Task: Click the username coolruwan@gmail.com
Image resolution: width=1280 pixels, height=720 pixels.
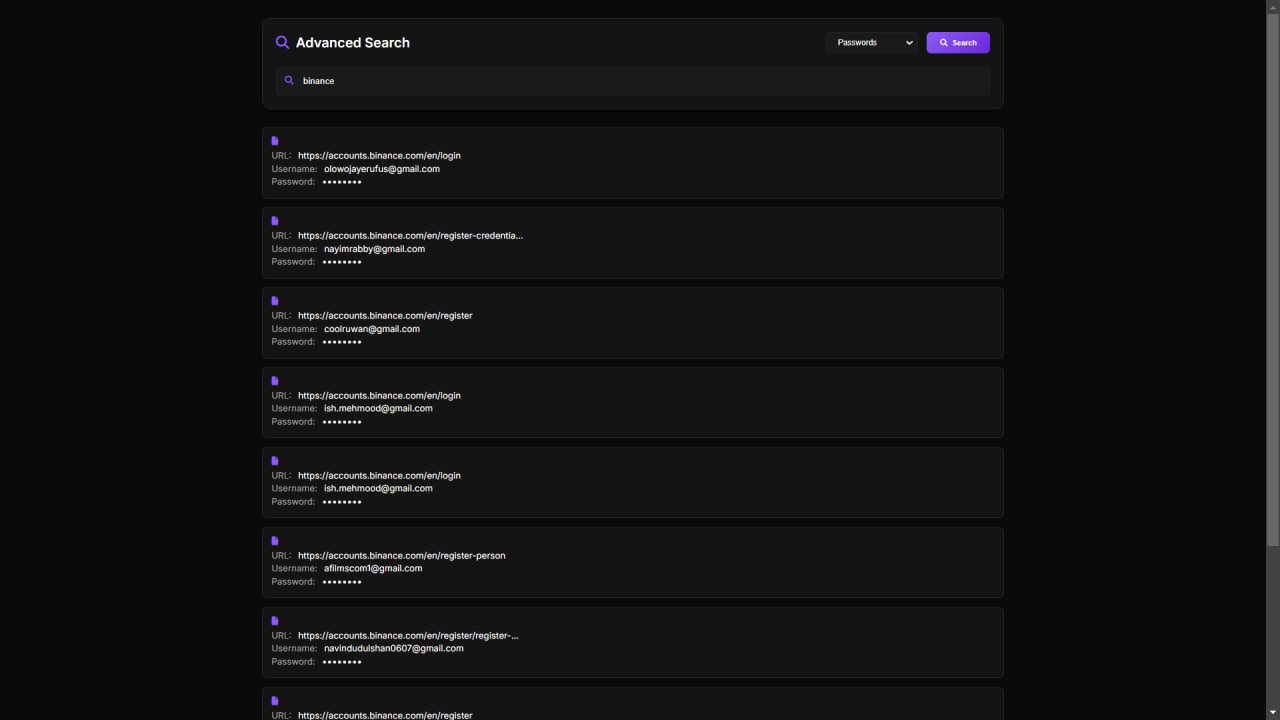Action: coord(372,329)
